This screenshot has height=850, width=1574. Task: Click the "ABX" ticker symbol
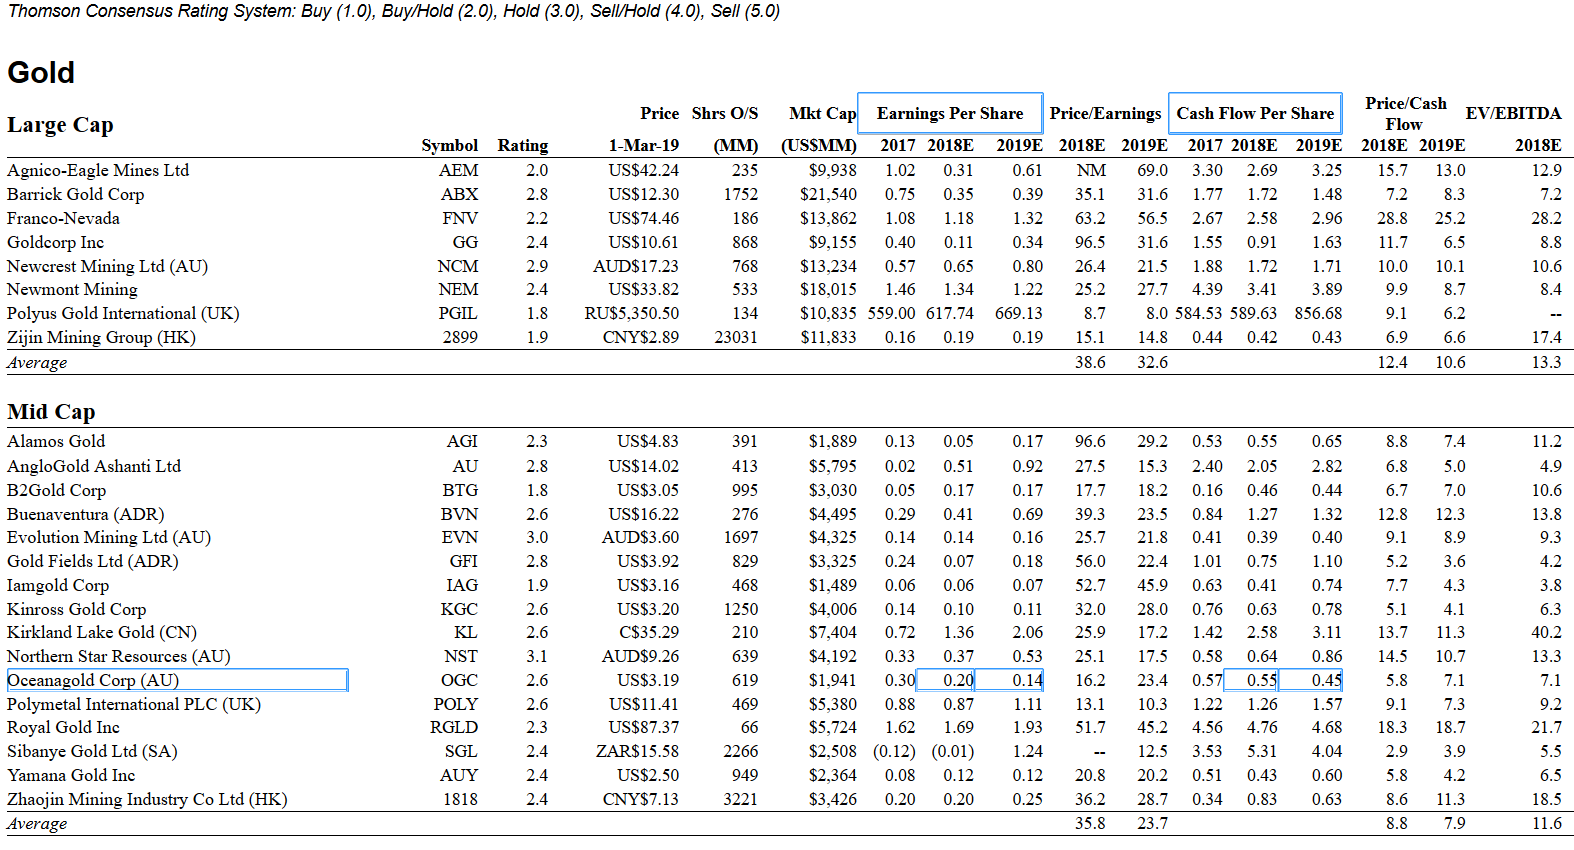coord(460,194)
